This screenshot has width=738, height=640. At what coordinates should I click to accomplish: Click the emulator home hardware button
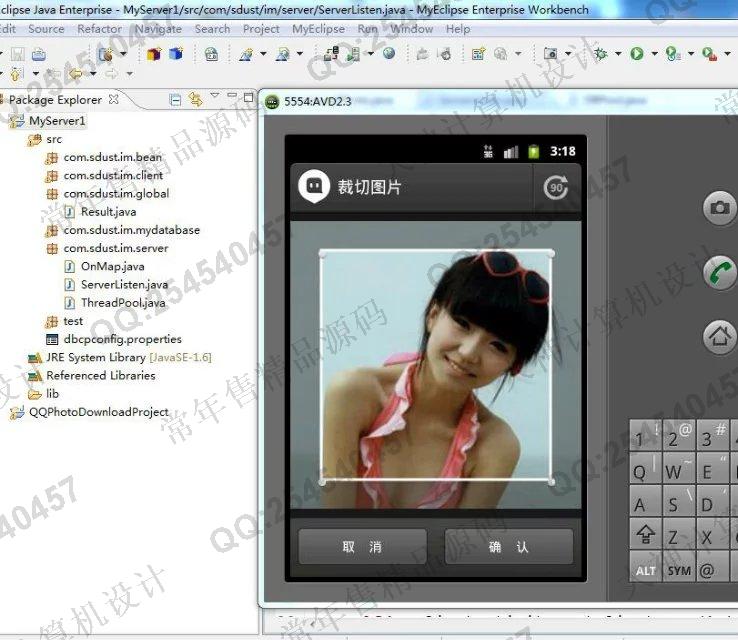(x=720, y=336)
